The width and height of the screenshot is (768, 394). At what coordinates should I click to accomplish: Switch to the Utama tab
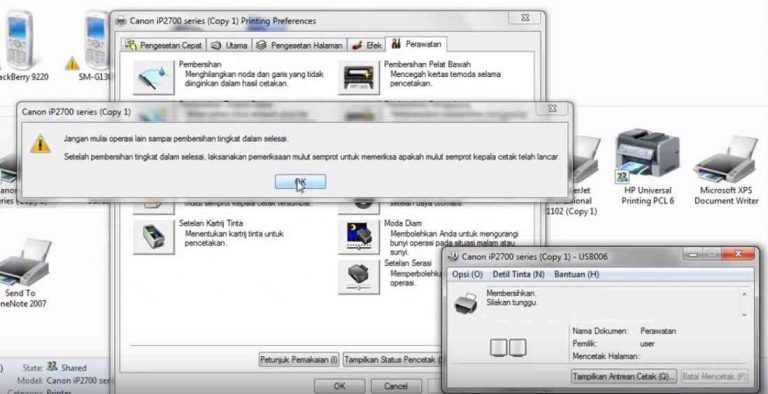229,45
